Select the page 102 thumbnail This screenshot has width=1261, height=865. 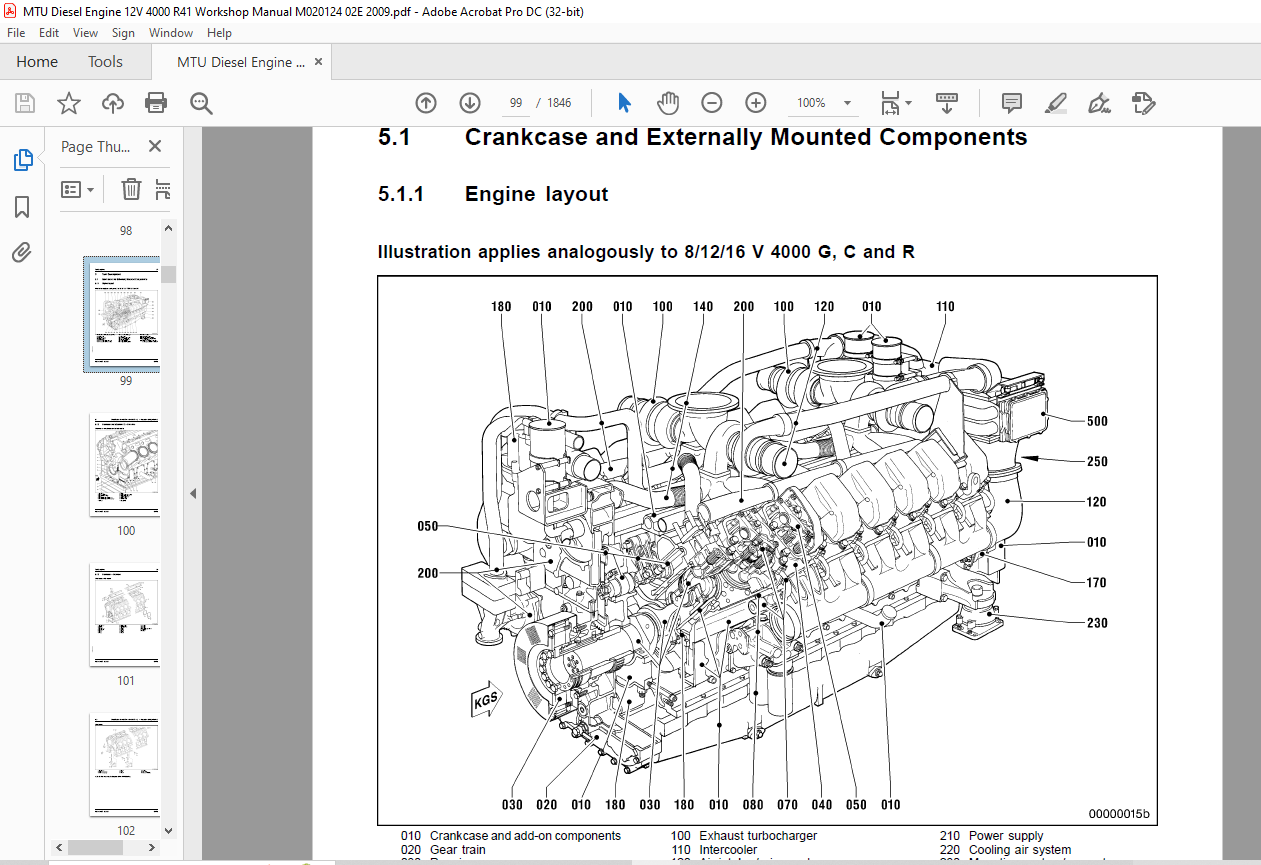pyautogui.click(x=125, y=765)
